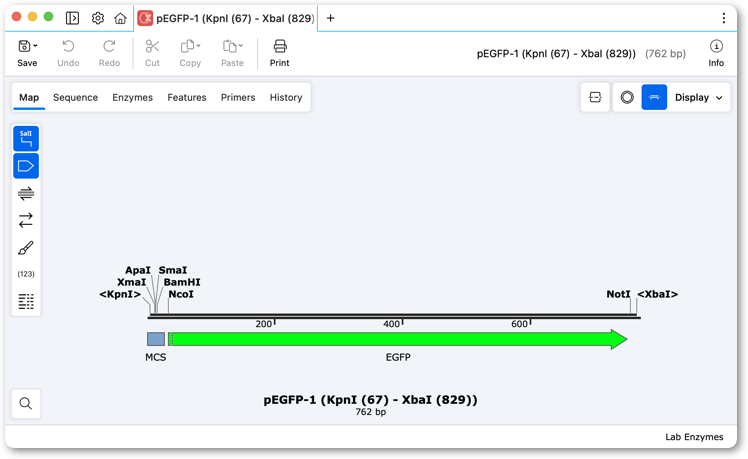Open the History tab
748x459 pixels.
[x=286, y=97]
